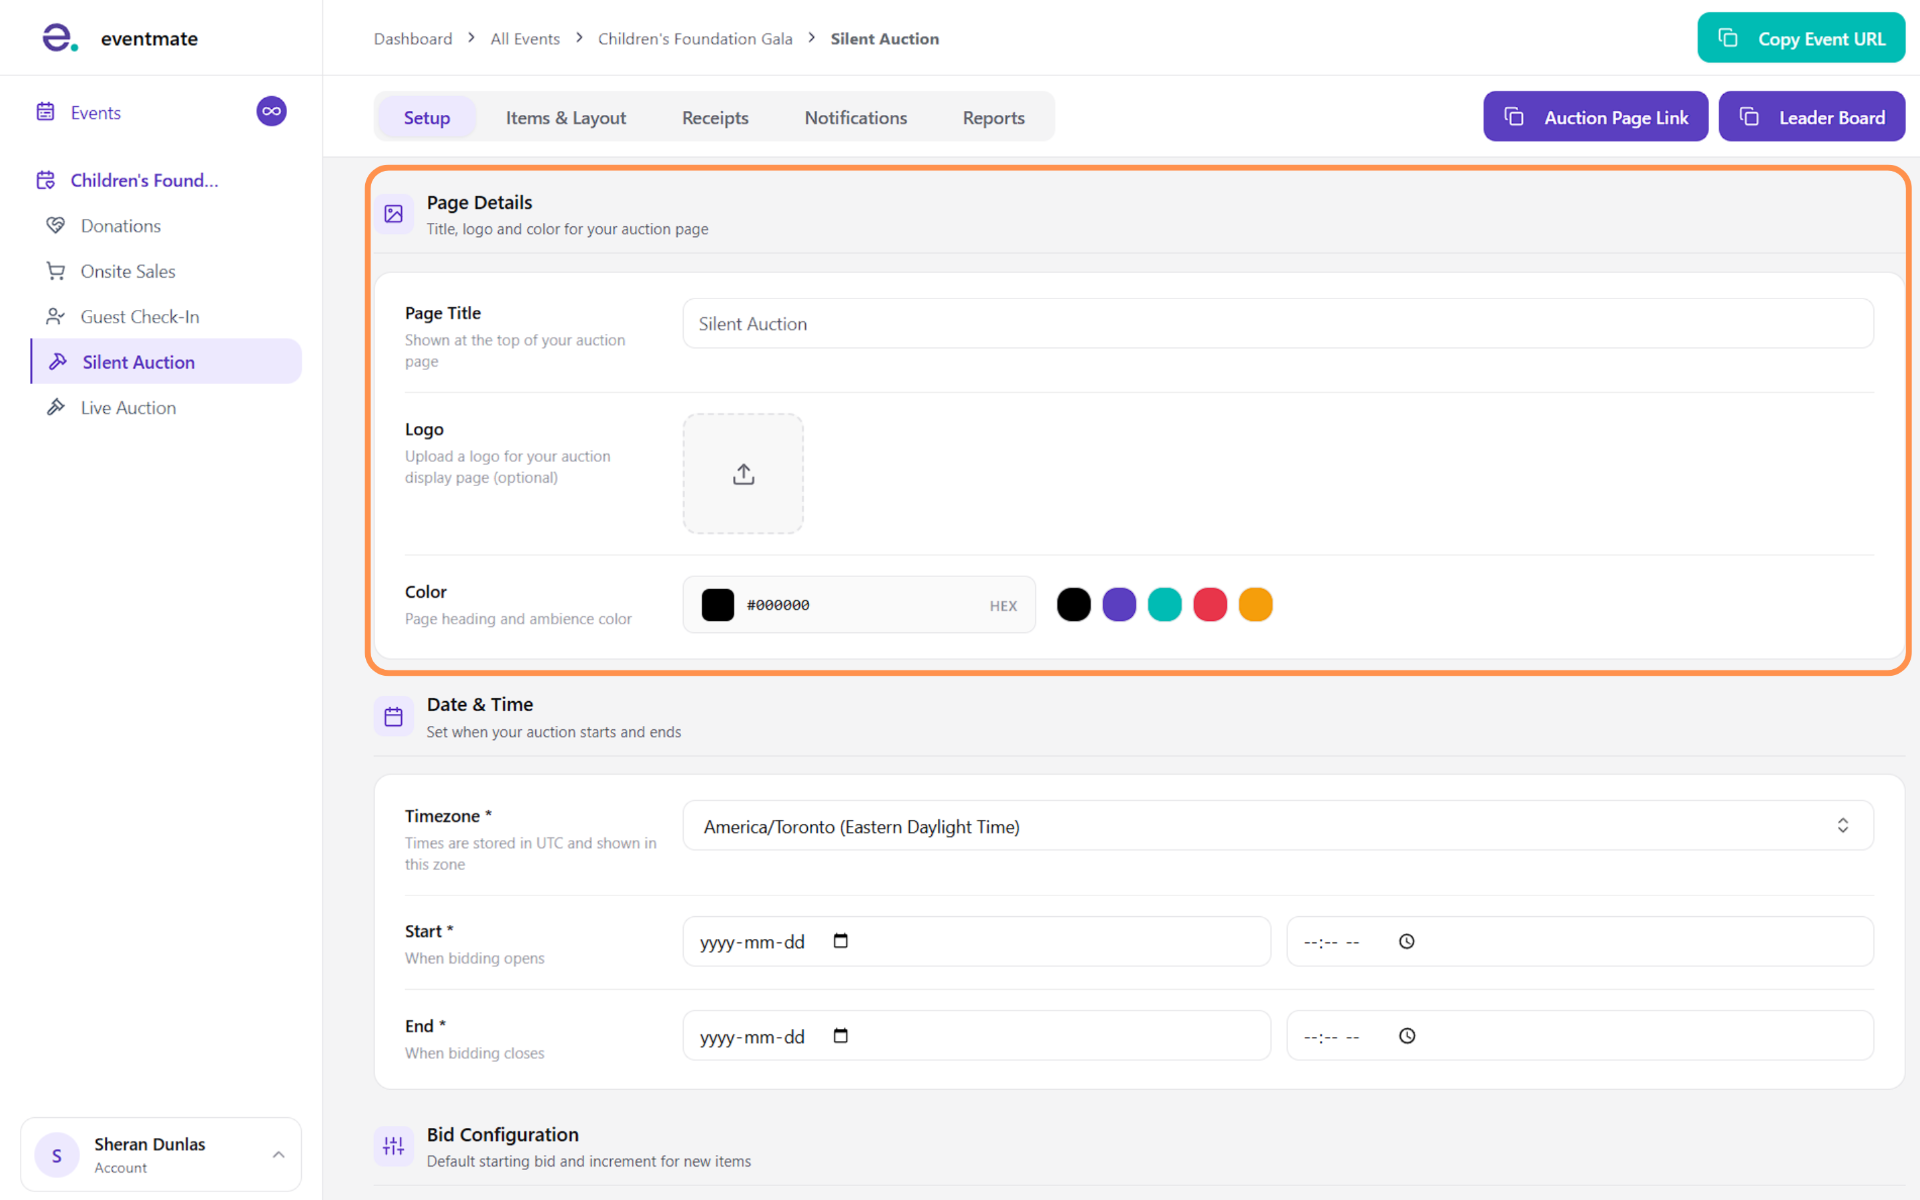Go to Dashboard breadcrumb
The height and width of the screenshot is (1200, 1920).
[413, 38]
